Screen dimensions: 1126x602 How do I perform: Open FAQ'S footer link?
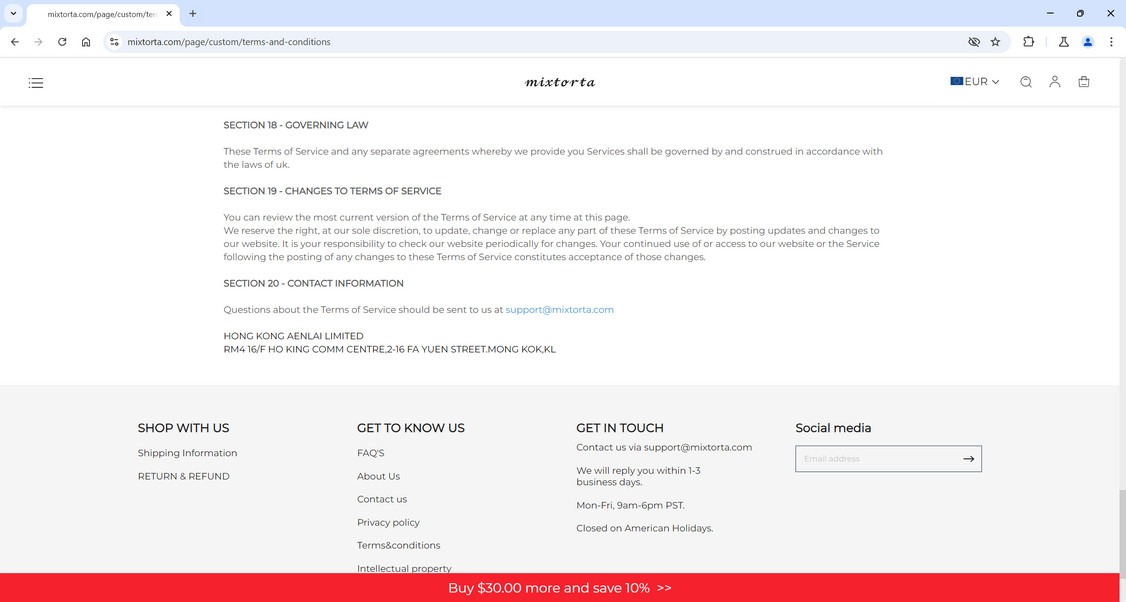coord(371,453)
